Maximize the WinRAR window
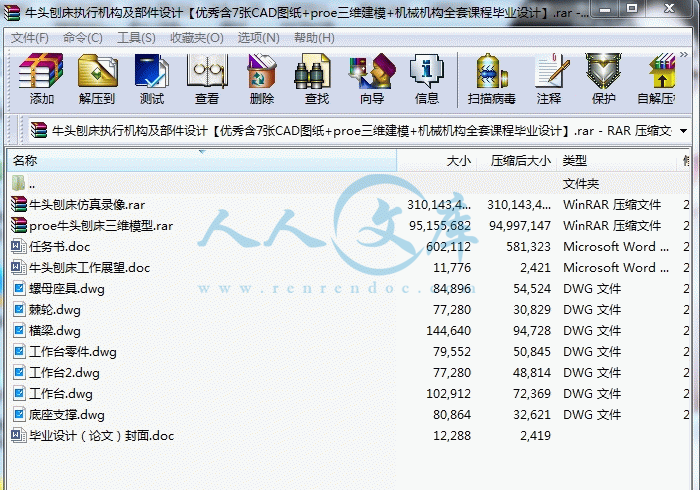 tap(632, 9)
